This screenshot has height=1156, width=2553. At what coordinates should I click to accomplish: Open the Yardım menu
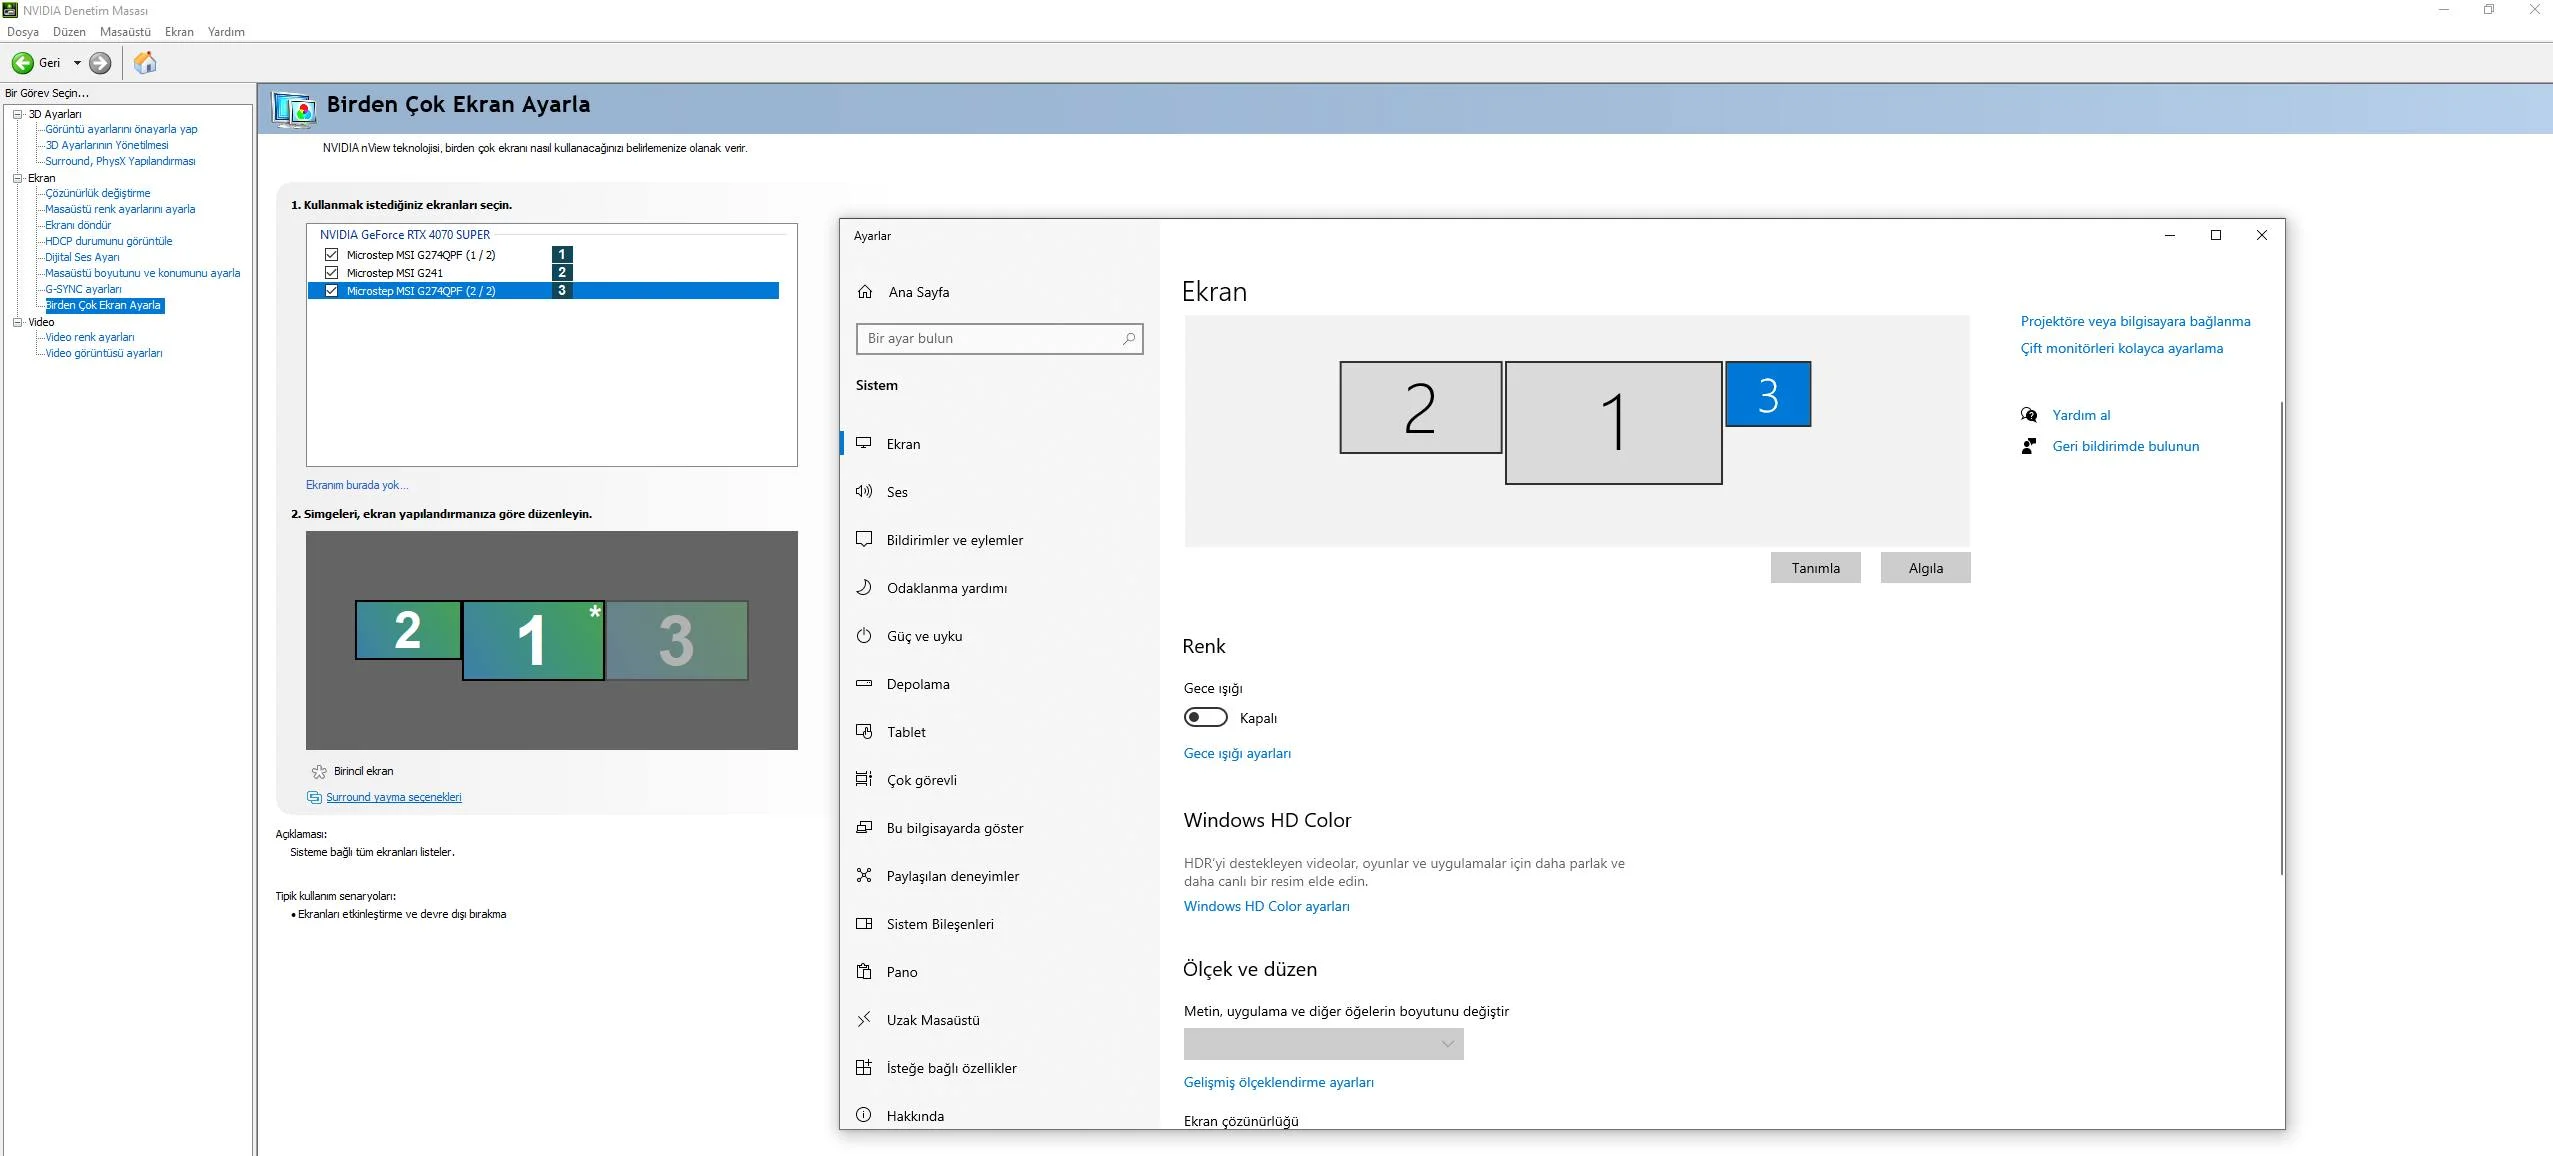tap(226, 32)
